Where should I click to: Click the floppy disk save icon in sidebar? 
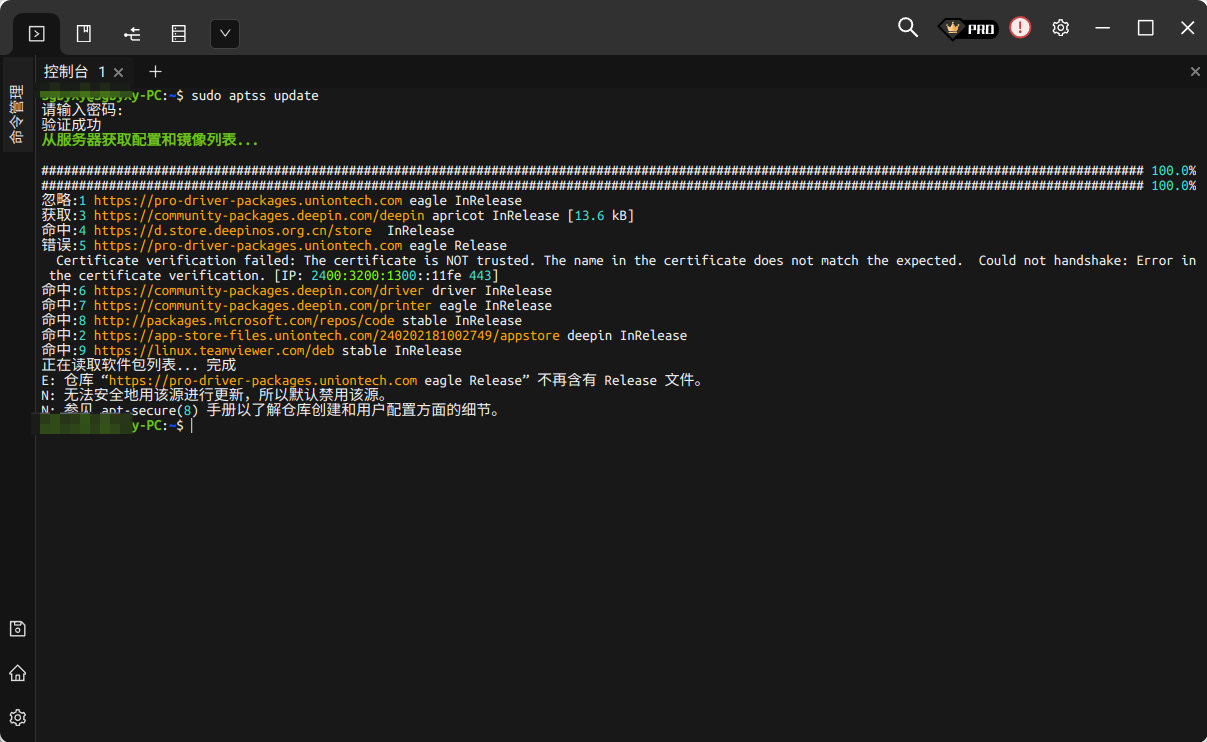[17, 629]
